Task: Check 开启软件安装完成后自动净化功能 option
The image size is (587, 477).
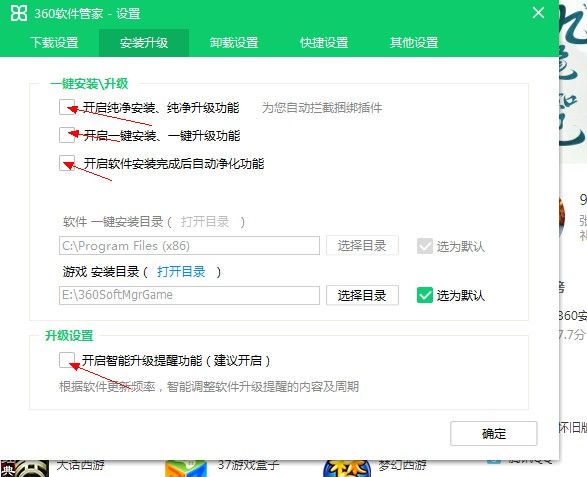Action: 67,163
